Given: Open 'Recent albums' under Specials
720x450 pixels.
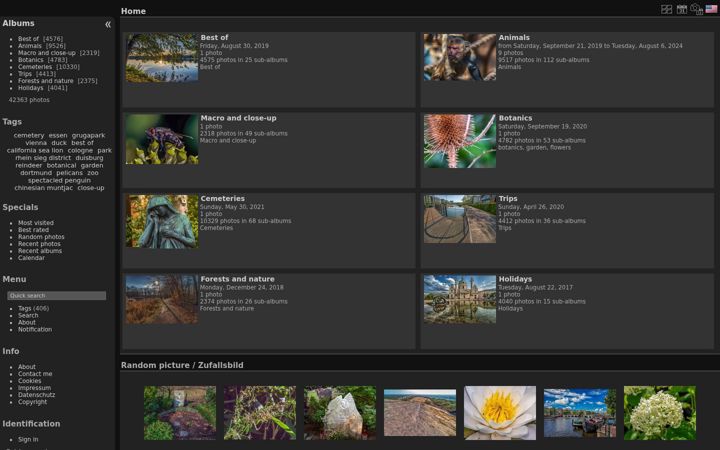Looking at the screenshot, I should tap(40, 251).
